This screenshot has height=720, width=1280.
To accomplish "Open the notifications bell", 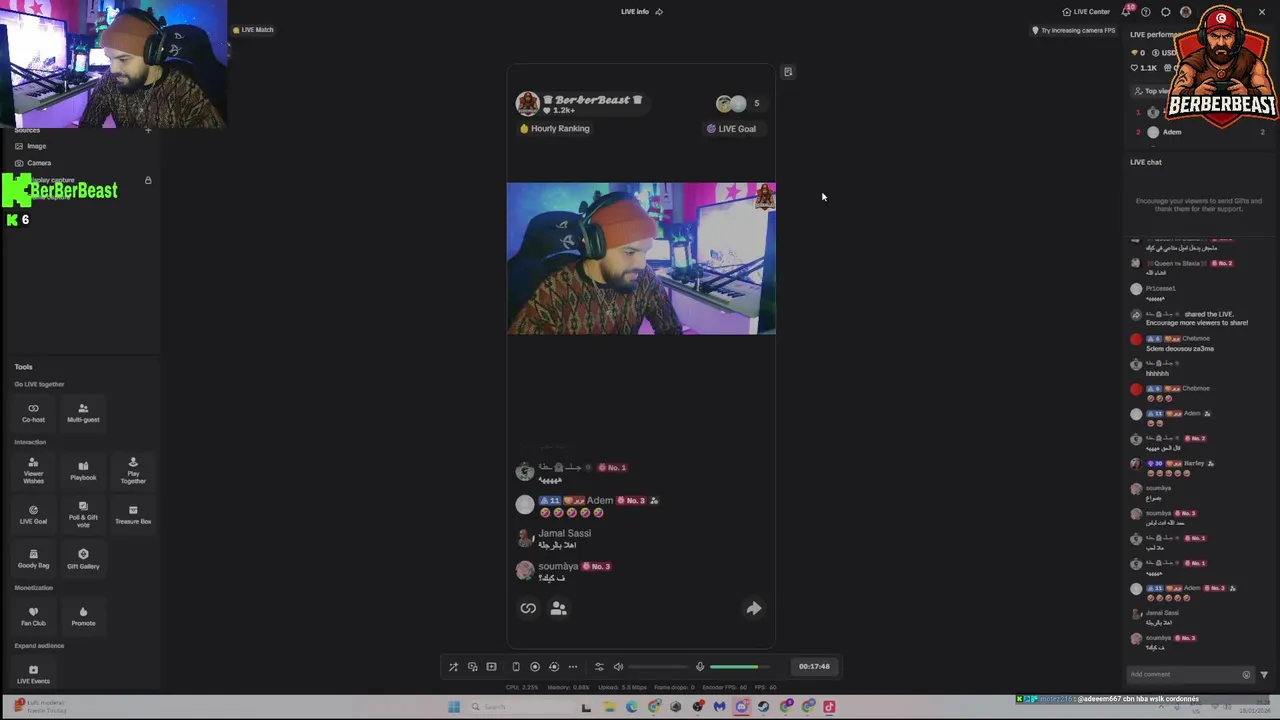I will pos(1127,12).
